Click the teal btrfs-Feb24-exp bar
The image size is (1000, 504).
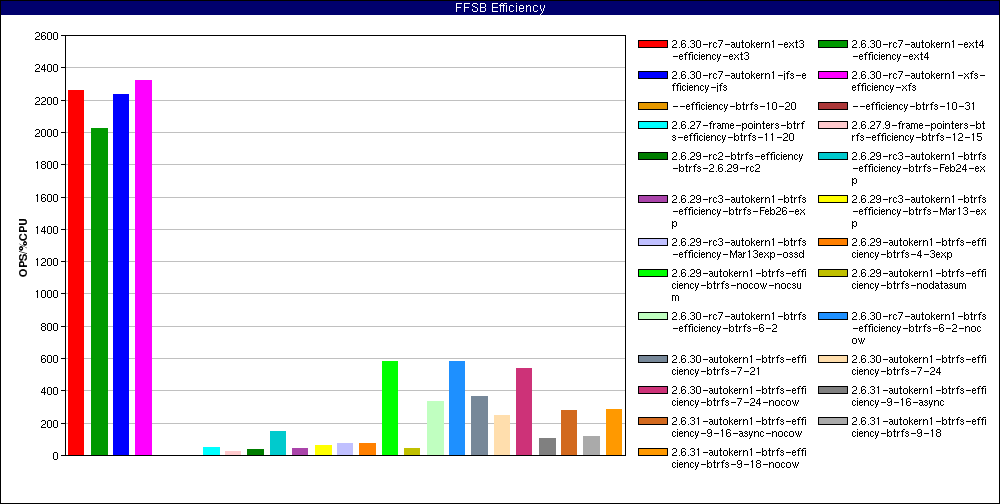point(278,443)
